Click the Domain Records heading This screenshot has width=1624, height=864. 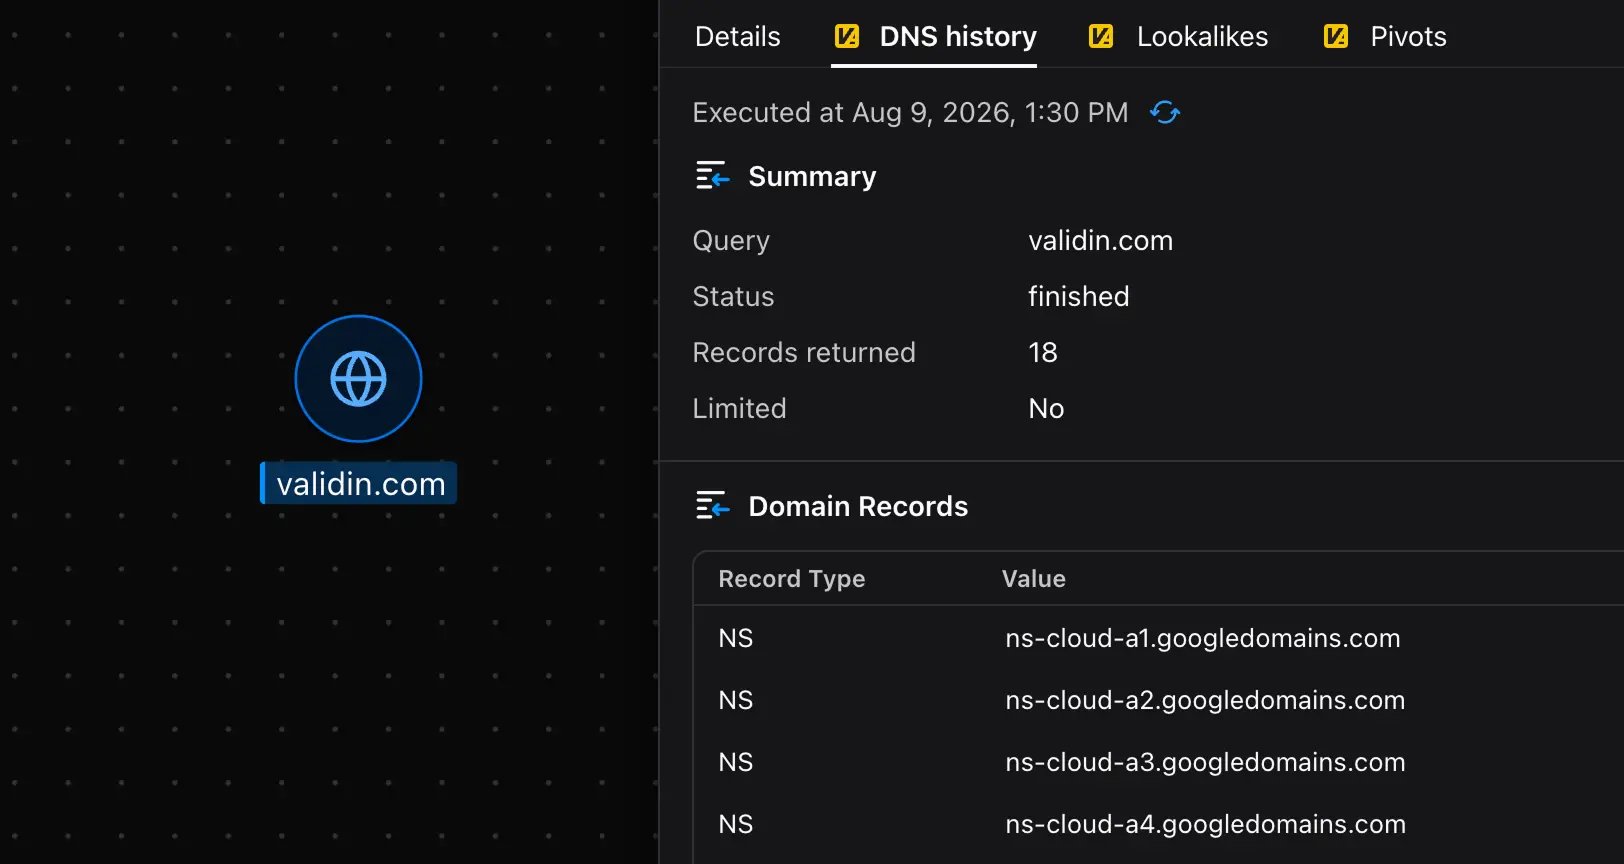tap(858, 506)
